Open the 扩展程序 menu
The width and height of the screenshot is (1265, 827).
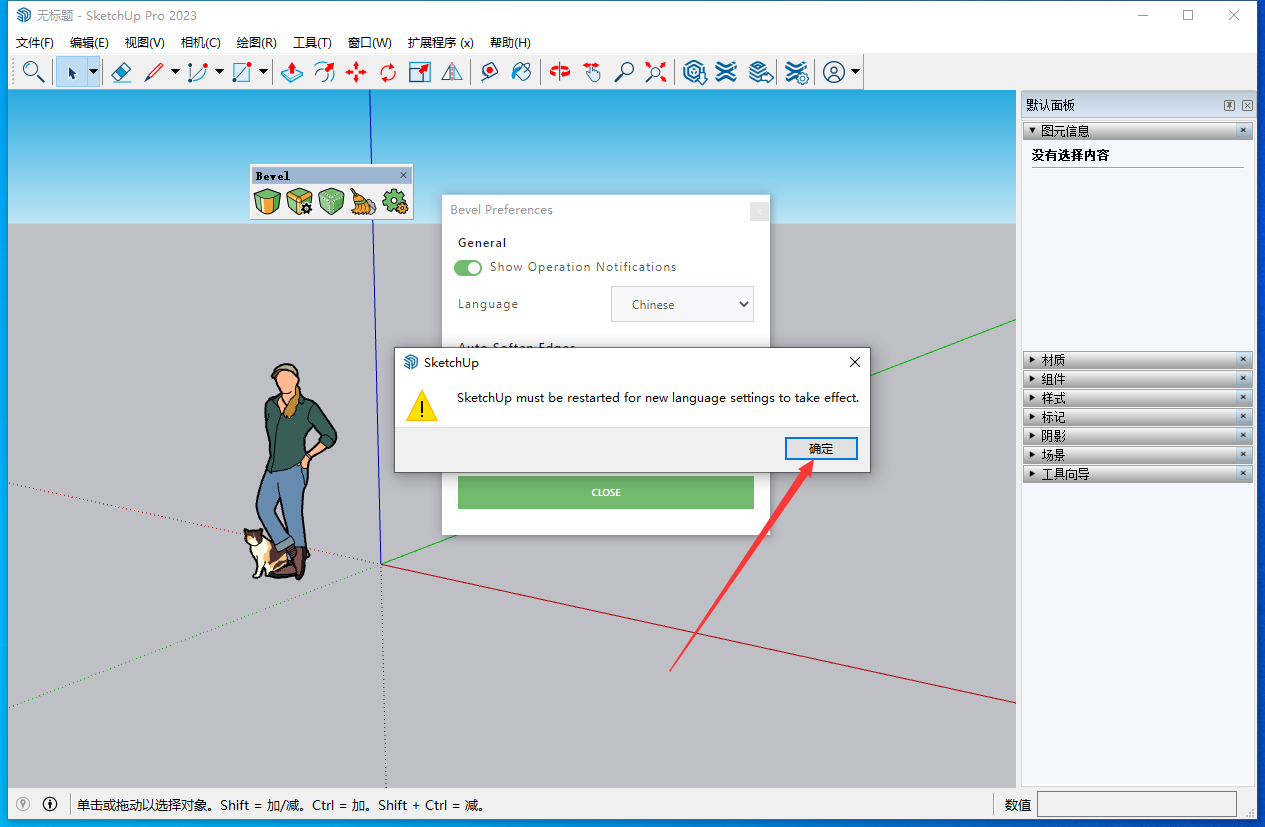click(x=440, y=43)
